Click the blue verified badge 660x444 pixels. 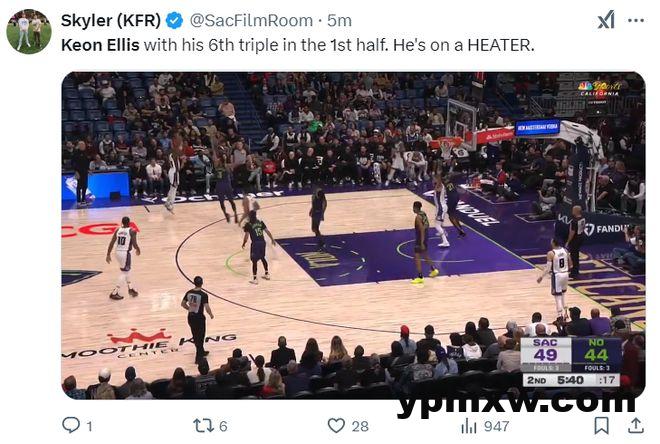(x=174, y=20)
